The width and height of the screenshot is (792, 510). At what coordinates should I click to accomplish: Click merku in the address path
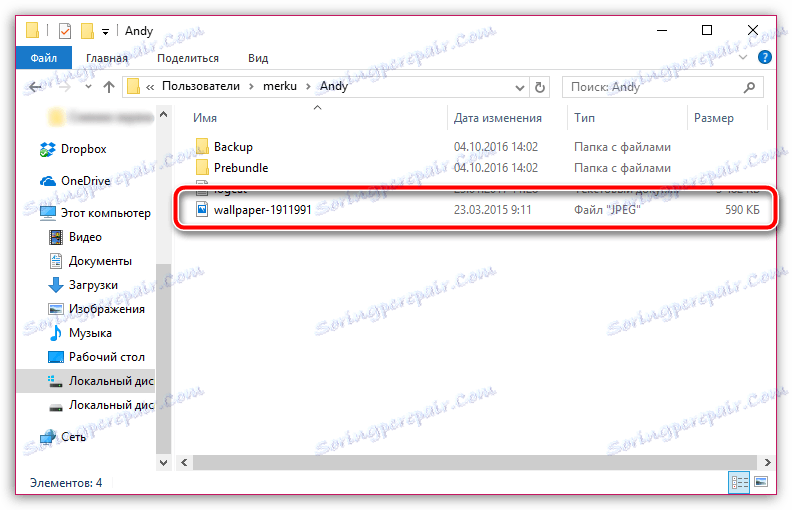(x=279, y=86)
